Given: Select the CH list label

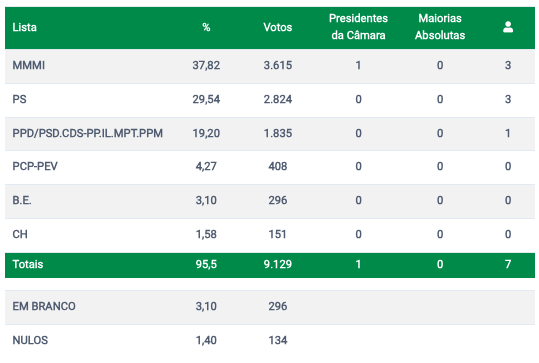Looking at the screenshot, I should pyautogui.click(x=20, y=234).
